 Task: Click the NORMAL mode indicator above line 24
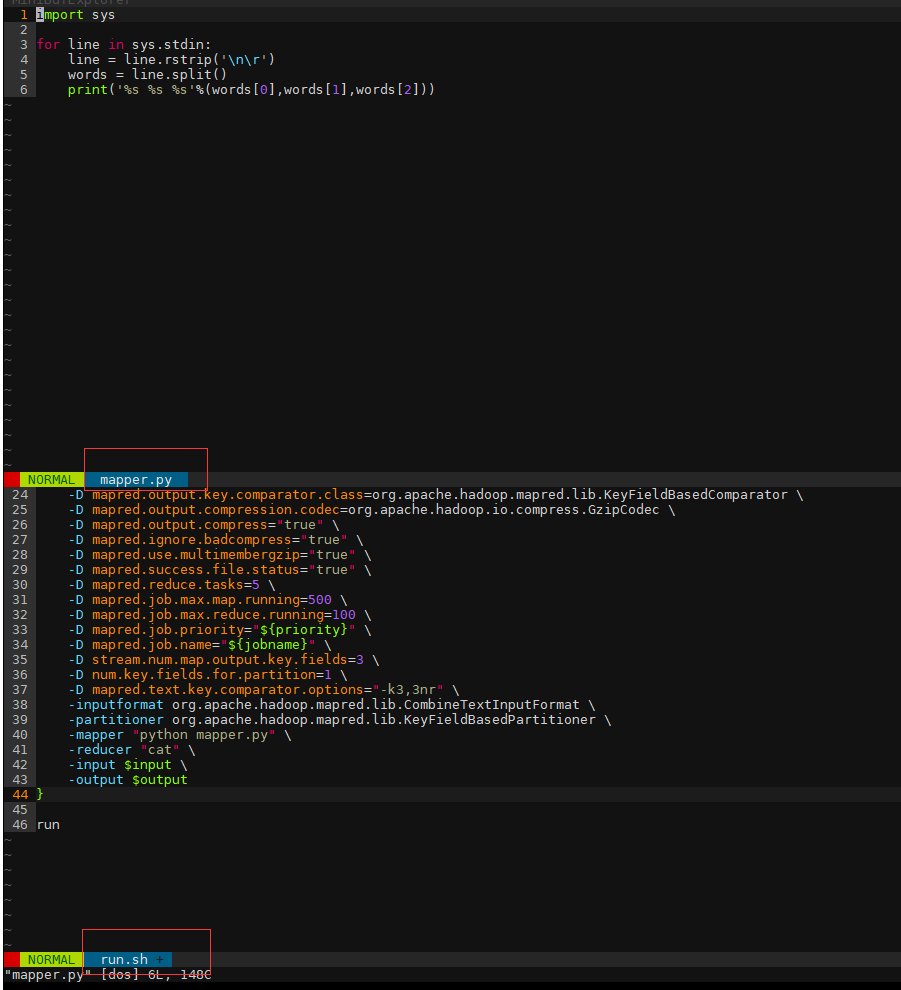coord(51,480)
